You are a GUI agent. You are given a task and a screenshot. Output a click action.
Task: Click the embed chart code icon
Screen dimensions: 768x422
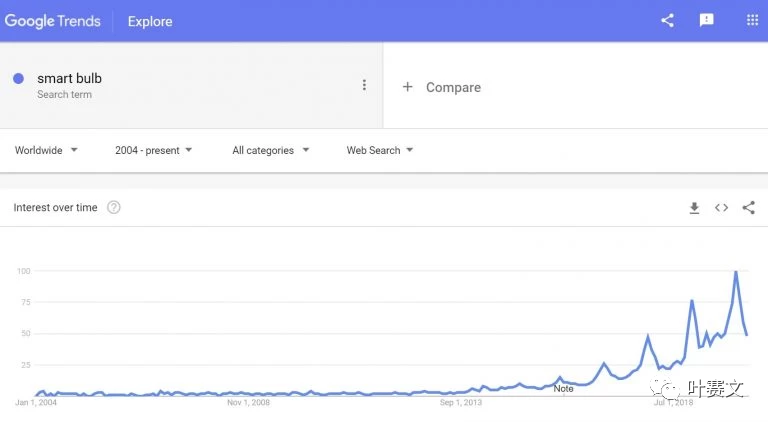click(721, 208)
